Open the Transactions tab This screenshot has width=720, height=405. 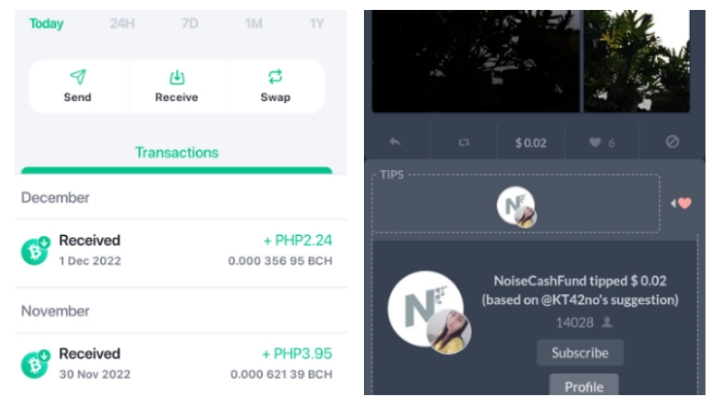pyautogui.click(x=177, y=152)
